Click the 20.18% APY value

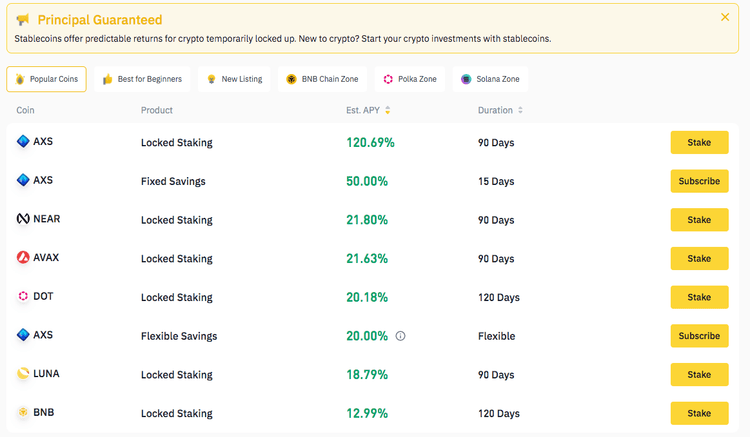tap(367, 297)
